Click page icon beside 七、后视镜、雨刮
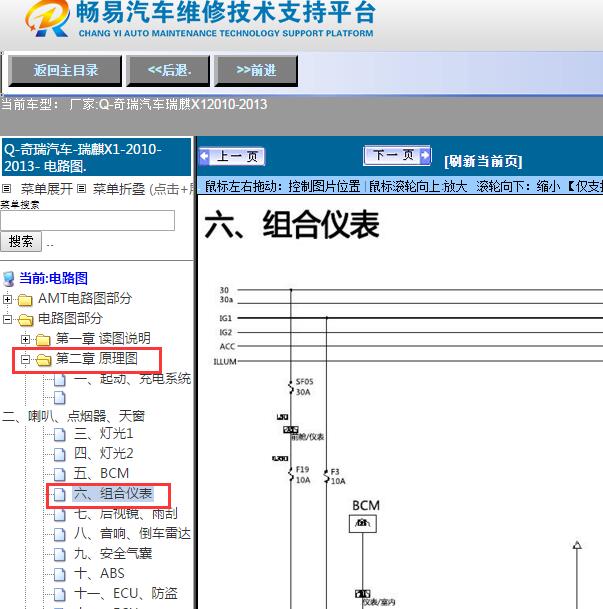Viewport: 603px width, 609px height. click(59, 515)
